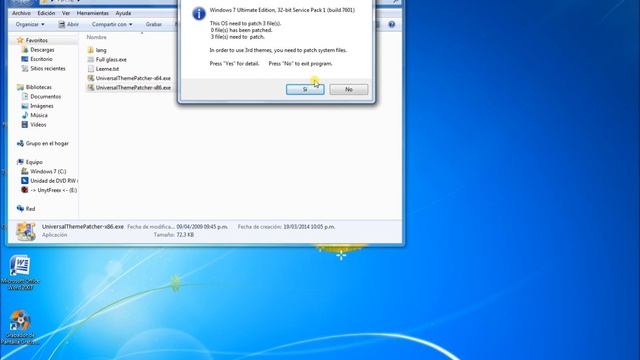640x360 pixels.
Task: Select Bibliotecas in navigation pane
Action: point(38,87)
